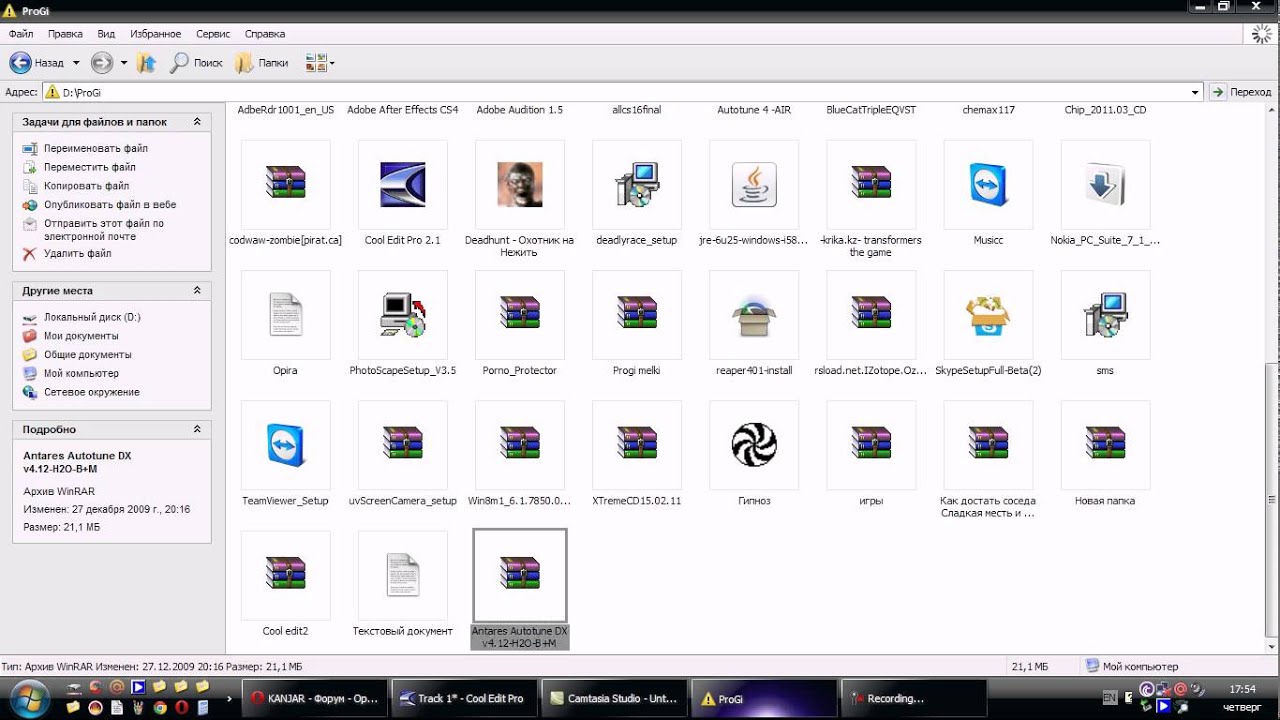Open the Файл menu

coord(21,34)
